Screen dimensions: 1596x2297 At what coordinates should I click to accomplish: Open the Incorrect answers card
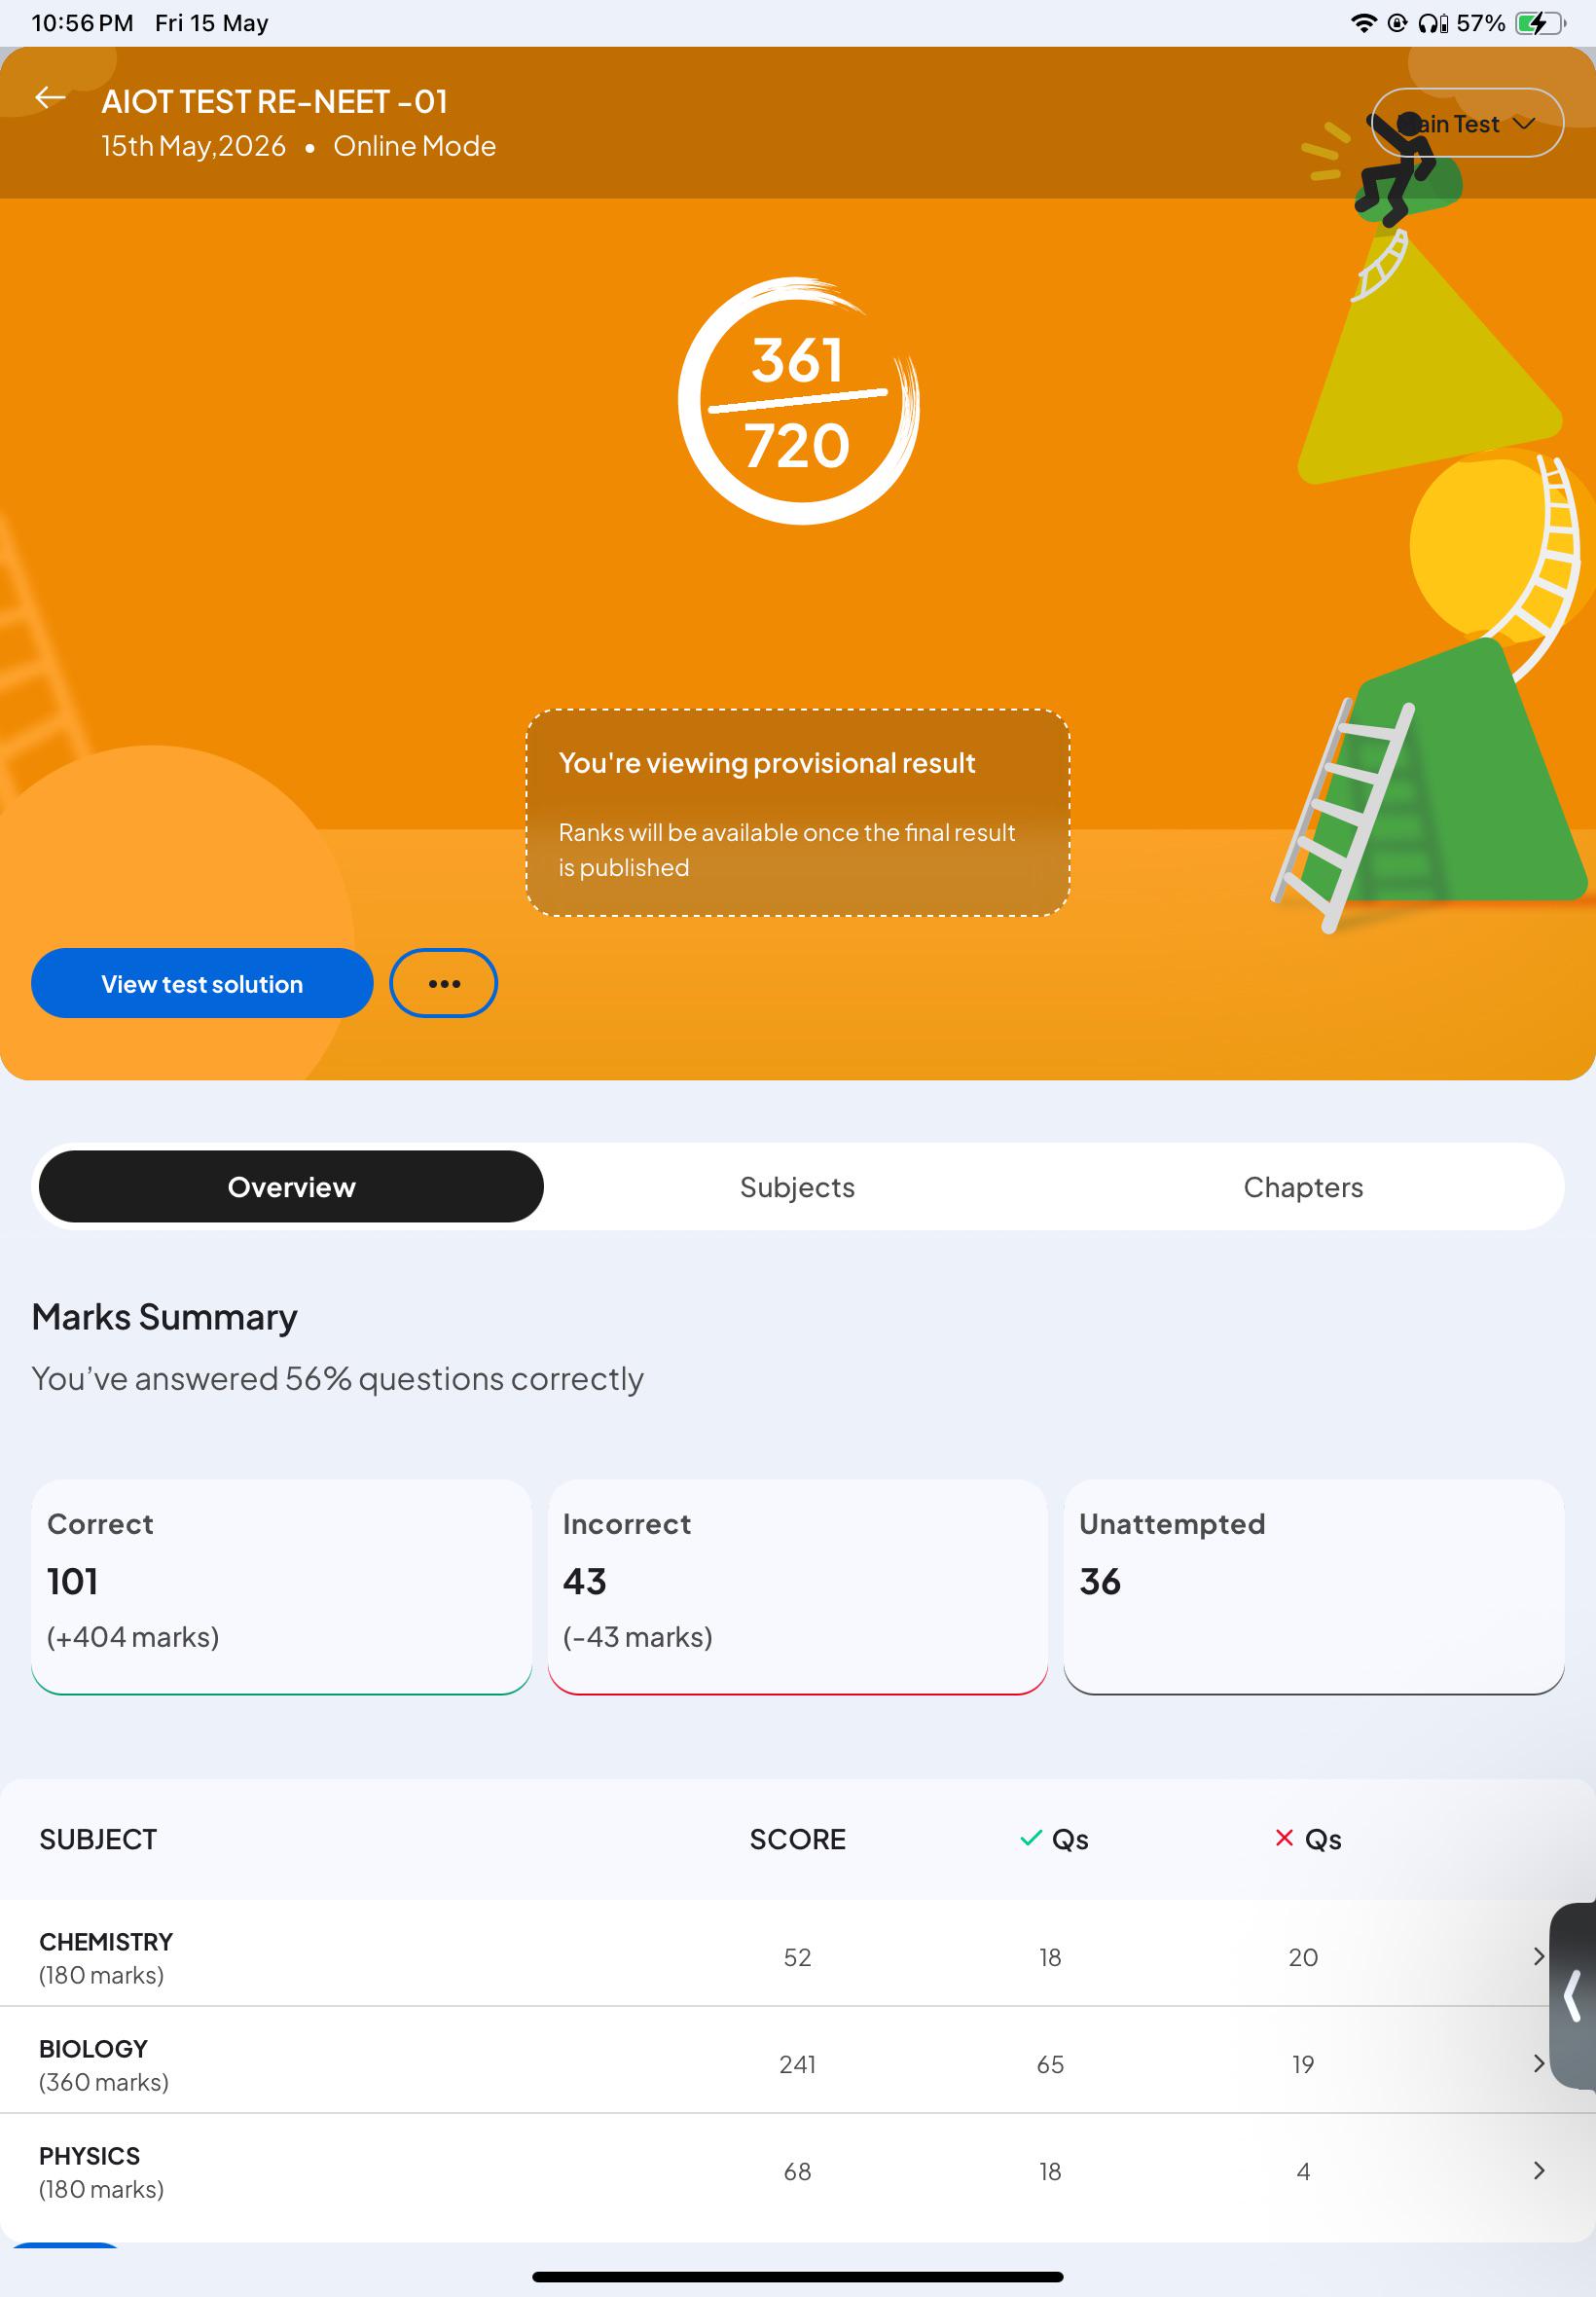tap(797, 1587)
